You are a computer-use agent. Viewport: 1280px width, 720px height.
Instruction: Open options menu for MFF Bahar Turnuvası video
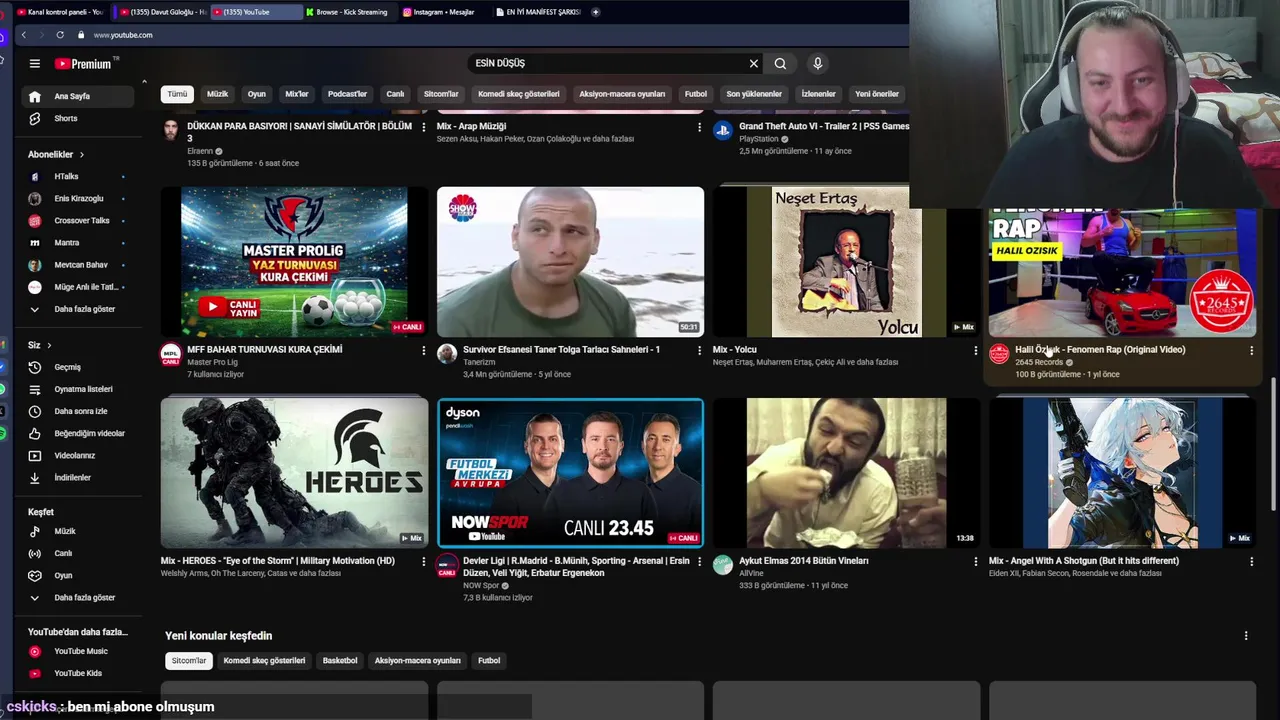click(x=423, y=350)
